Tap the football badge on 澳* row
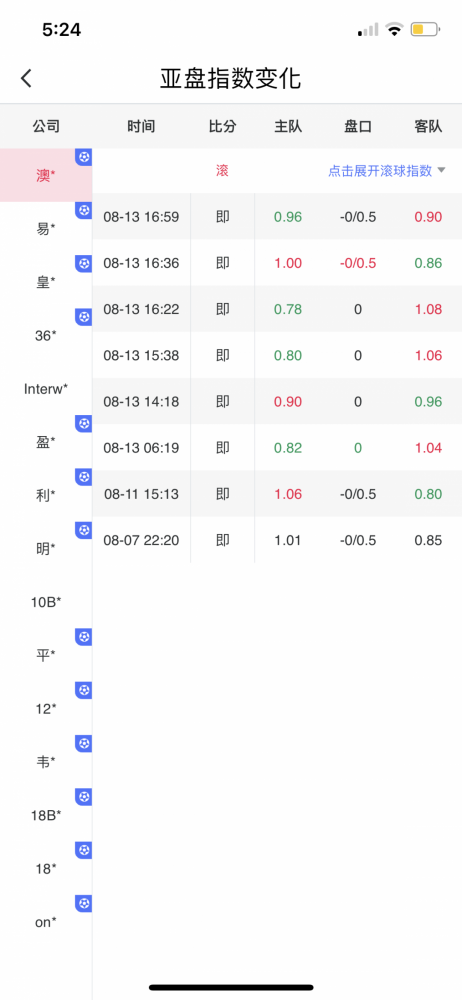Screen dimensions: 462x1000 tap(84, 157)
